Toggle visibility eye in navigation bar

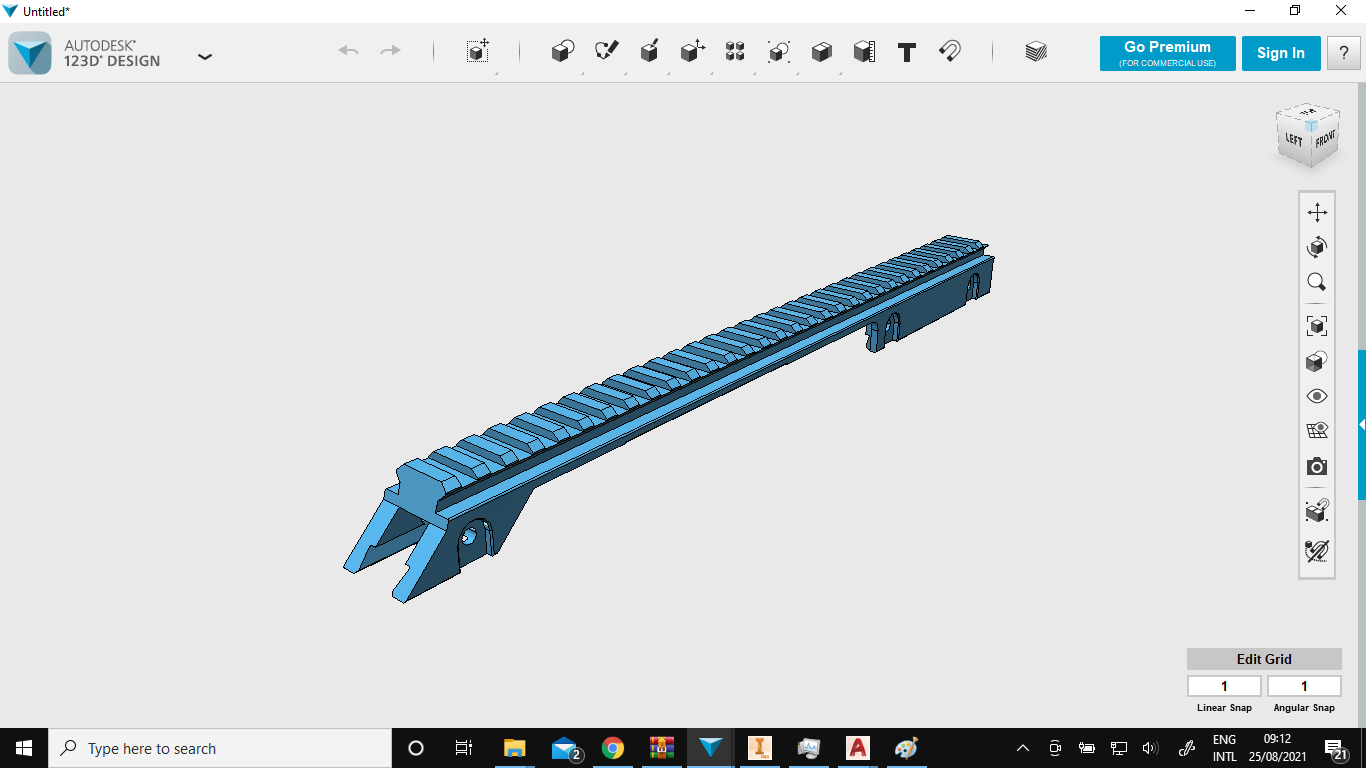(x=1317, y=396)
